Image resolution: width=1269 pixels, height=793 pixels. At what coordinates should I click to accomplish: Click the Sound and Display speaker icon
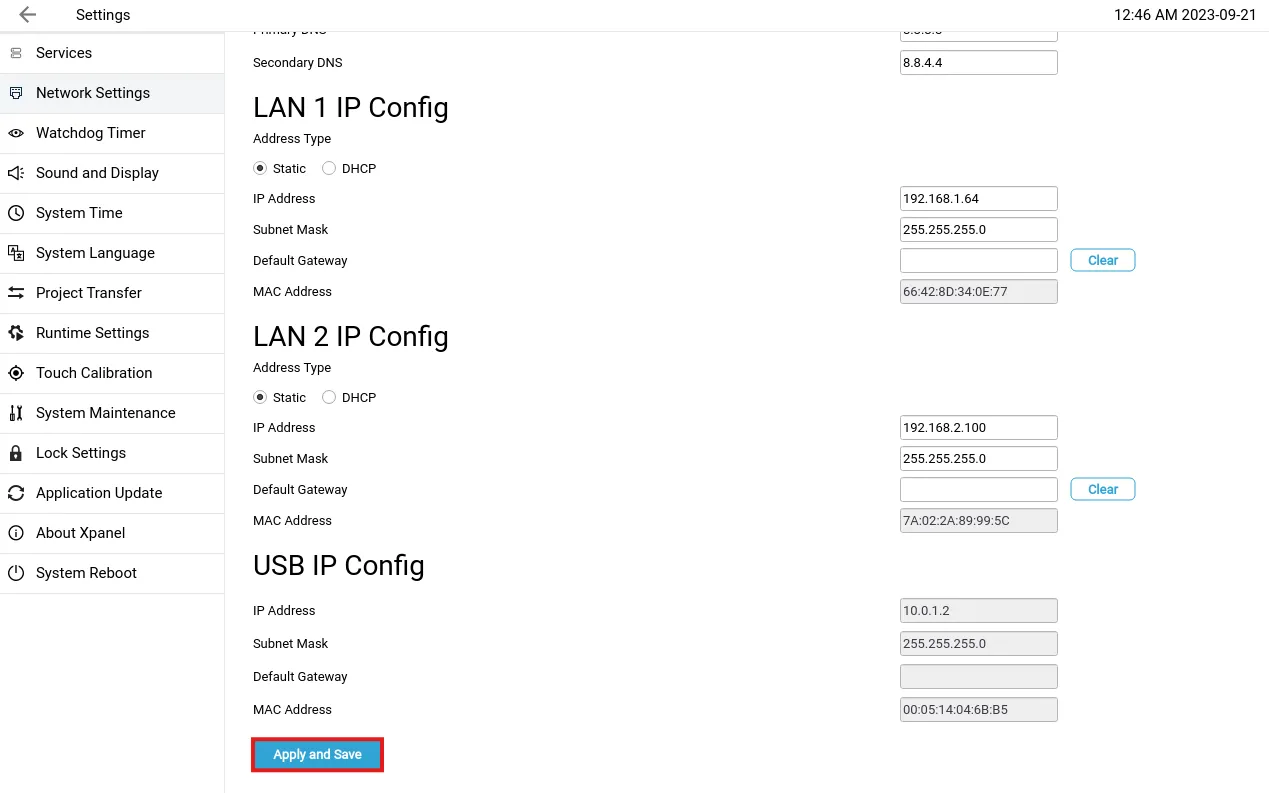(x=16, y=173)
